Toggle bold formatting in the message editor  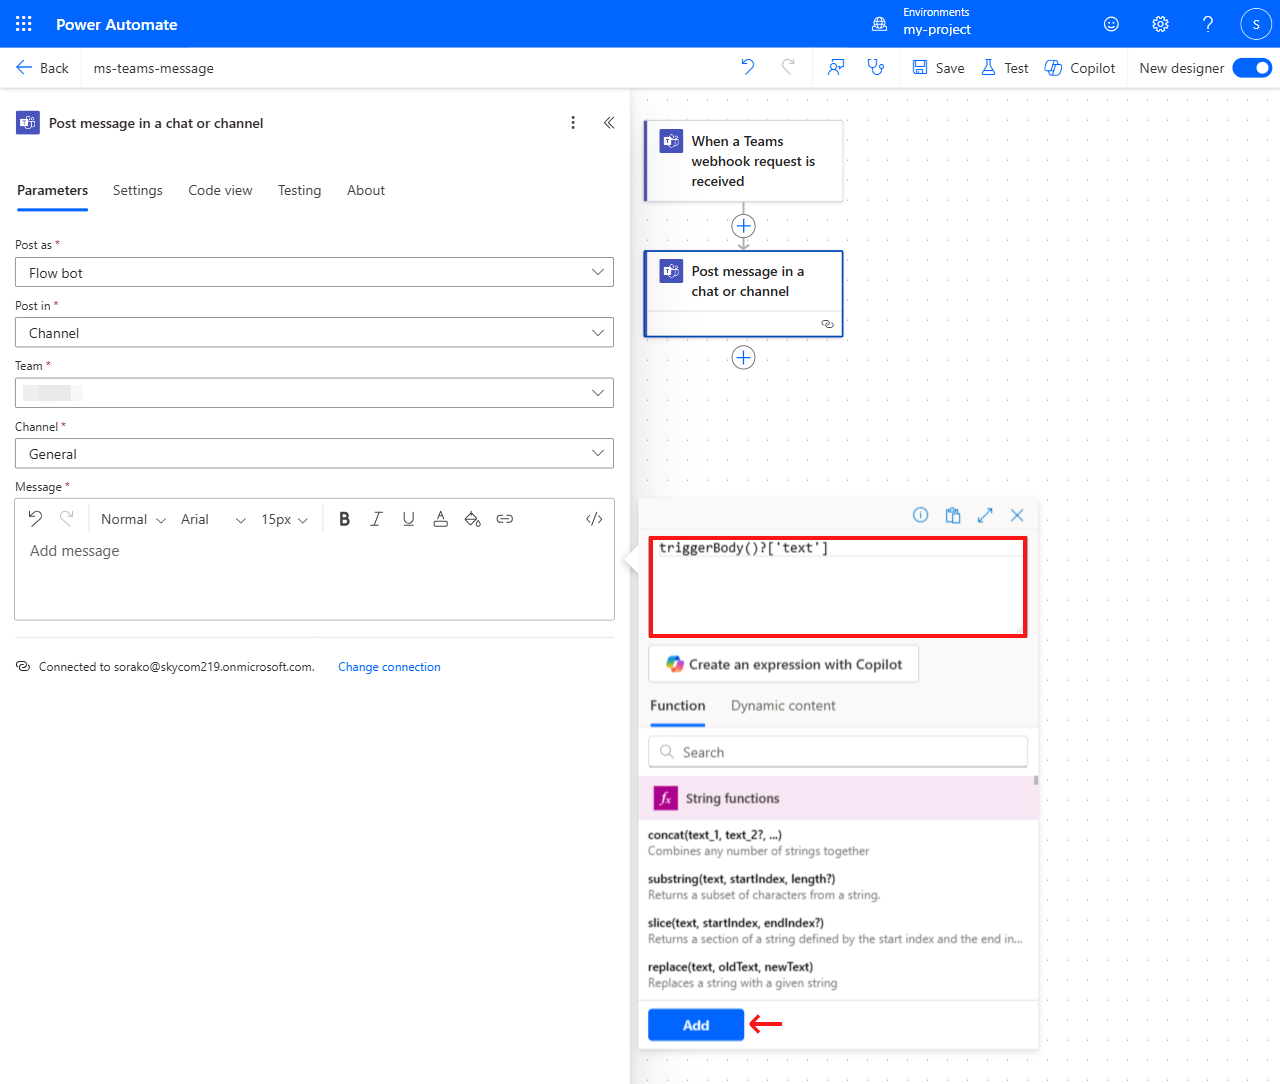click(344, 518)
